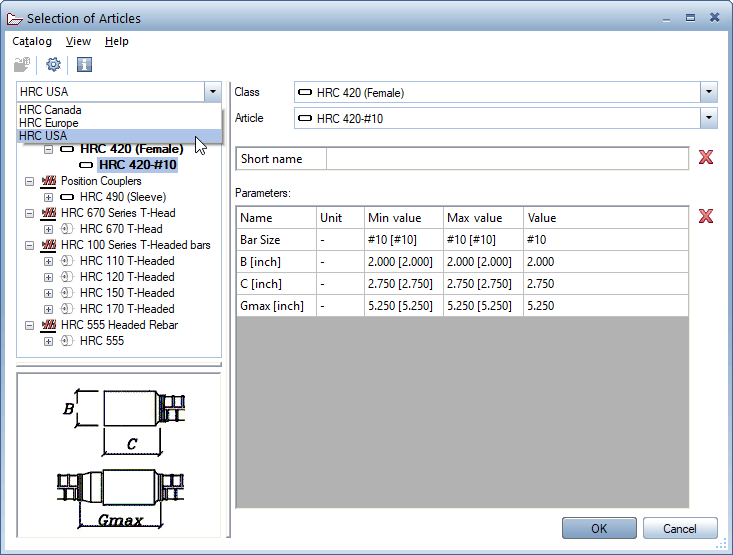Open settings via the gear icon

tap(53, 65)
